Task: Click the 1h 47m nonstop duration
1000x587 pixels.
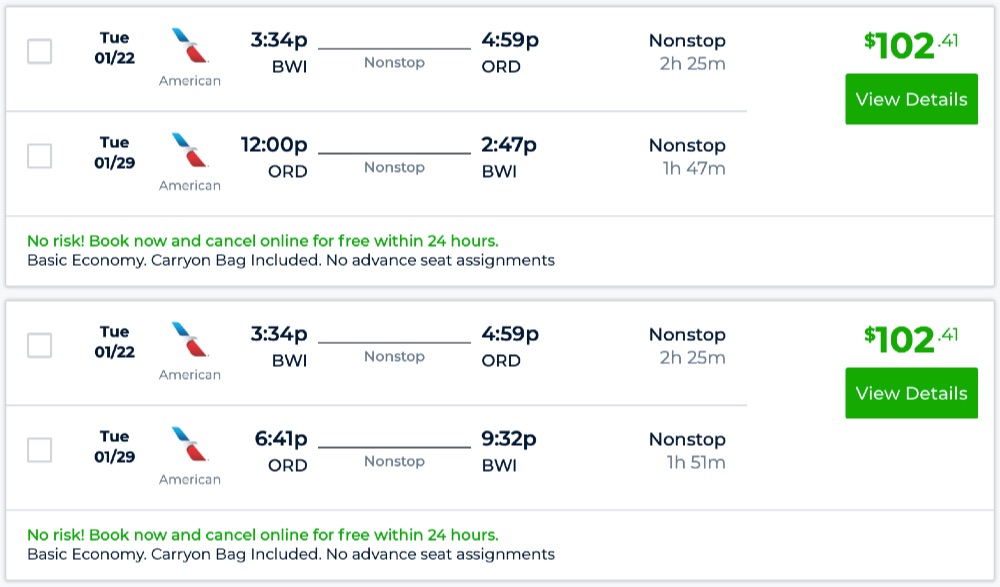Action: pyautogui.click(x=693, y=168)
